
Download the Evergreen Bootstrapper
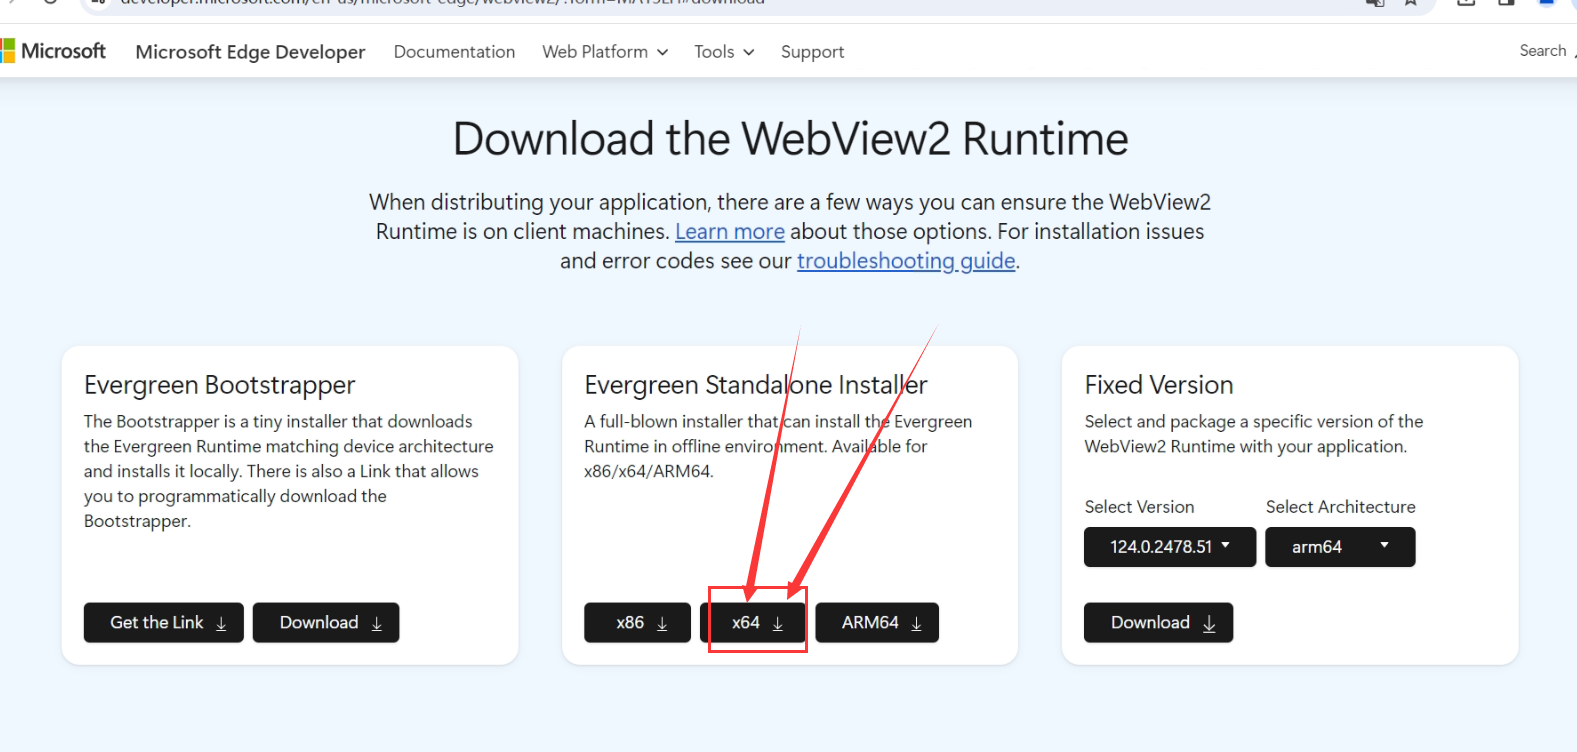point(326,623)
